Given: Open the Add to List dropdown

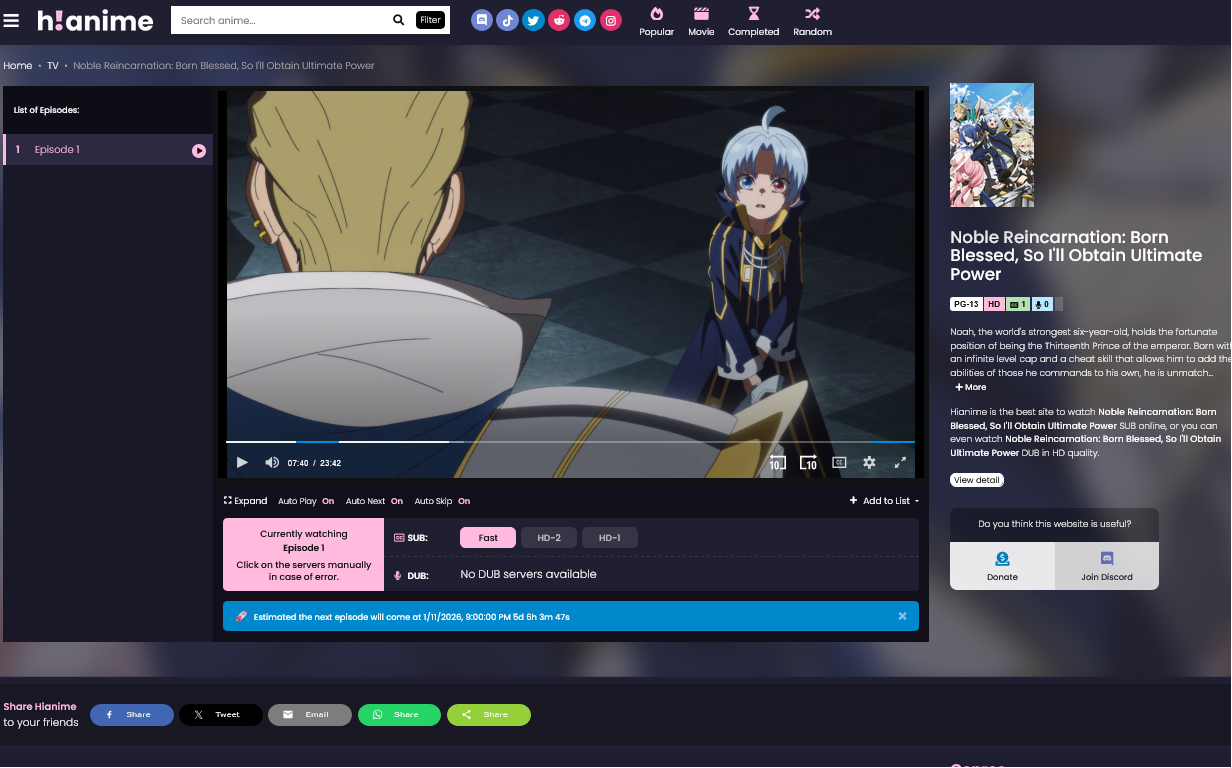Looking at the screenshot, I should pyautogui.click(x=884, y=501).
